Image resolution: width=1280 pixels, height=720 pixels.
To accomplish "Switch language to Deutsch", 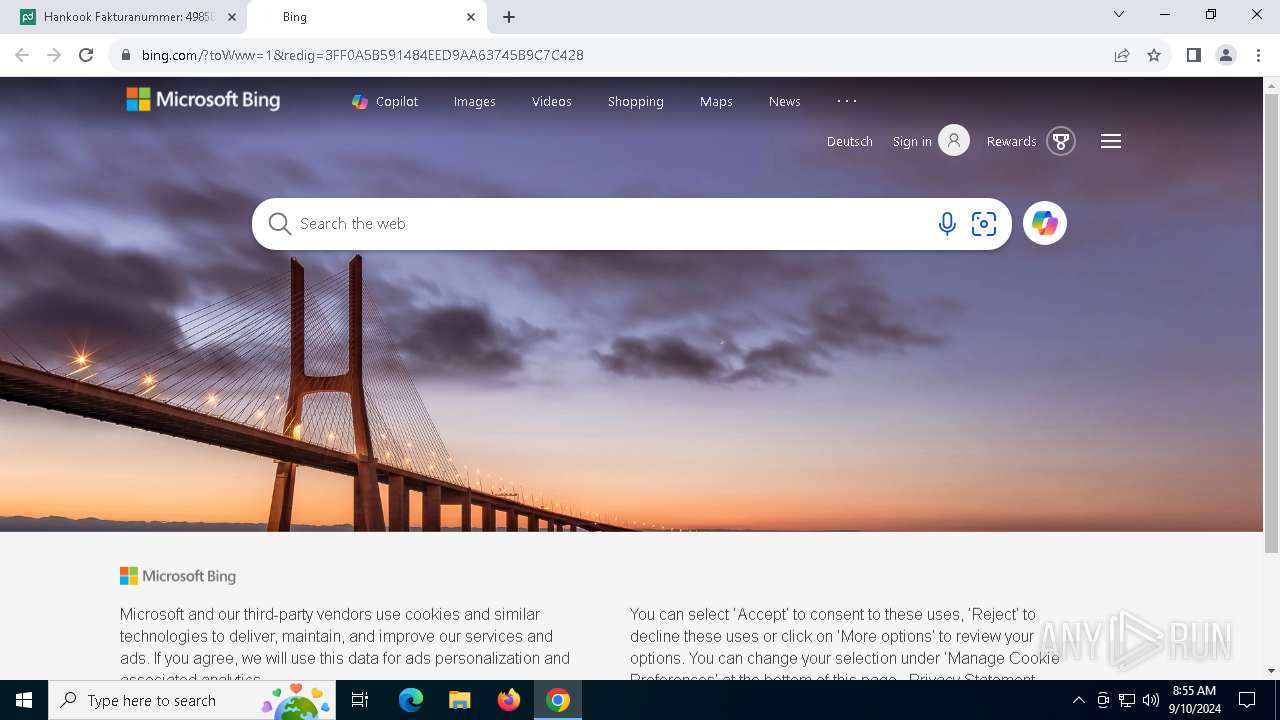I will pos(850,141).
